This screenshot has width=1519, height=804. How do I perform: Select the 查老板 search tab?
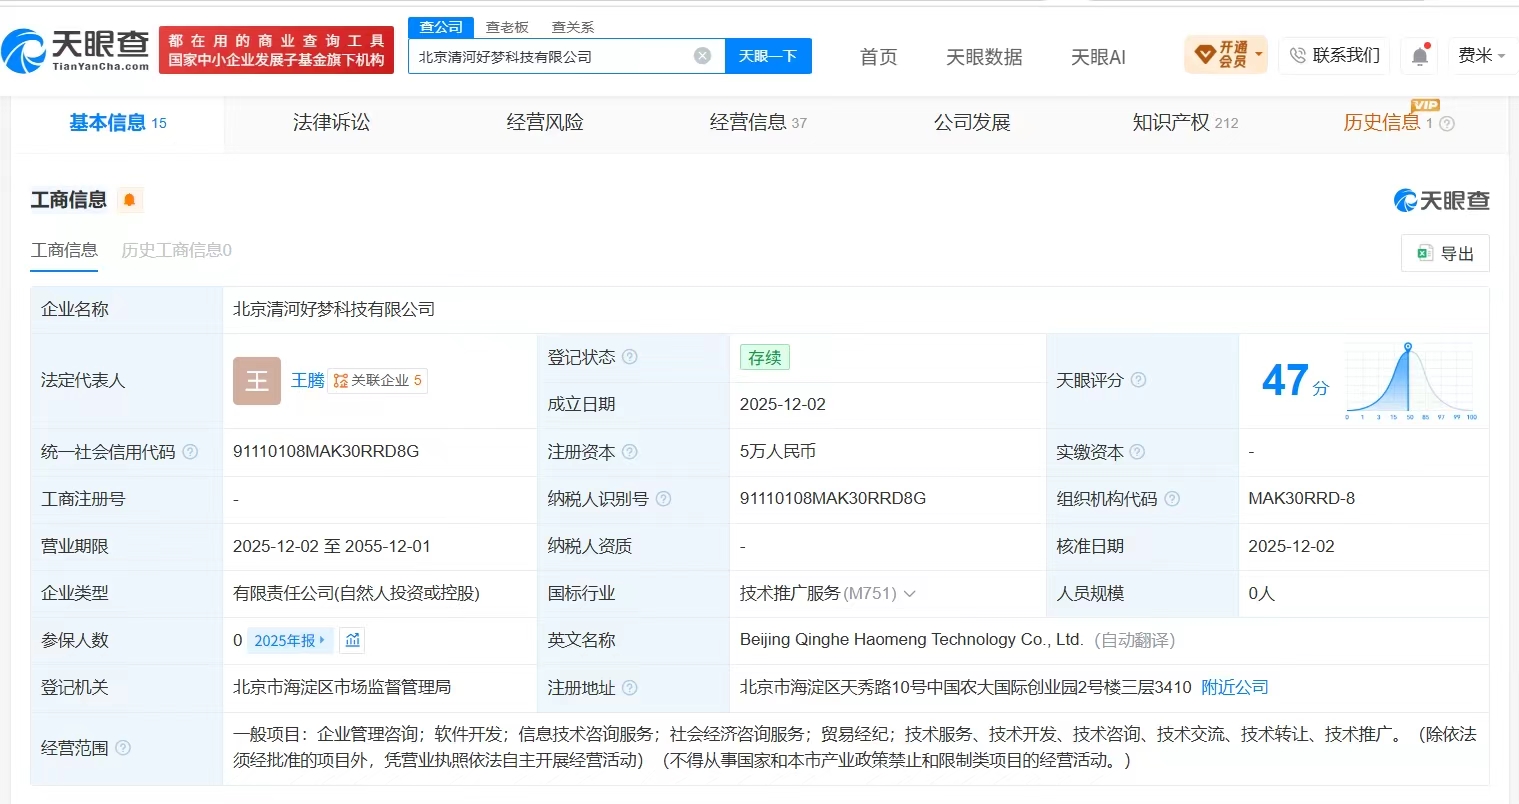click(507, 27)
